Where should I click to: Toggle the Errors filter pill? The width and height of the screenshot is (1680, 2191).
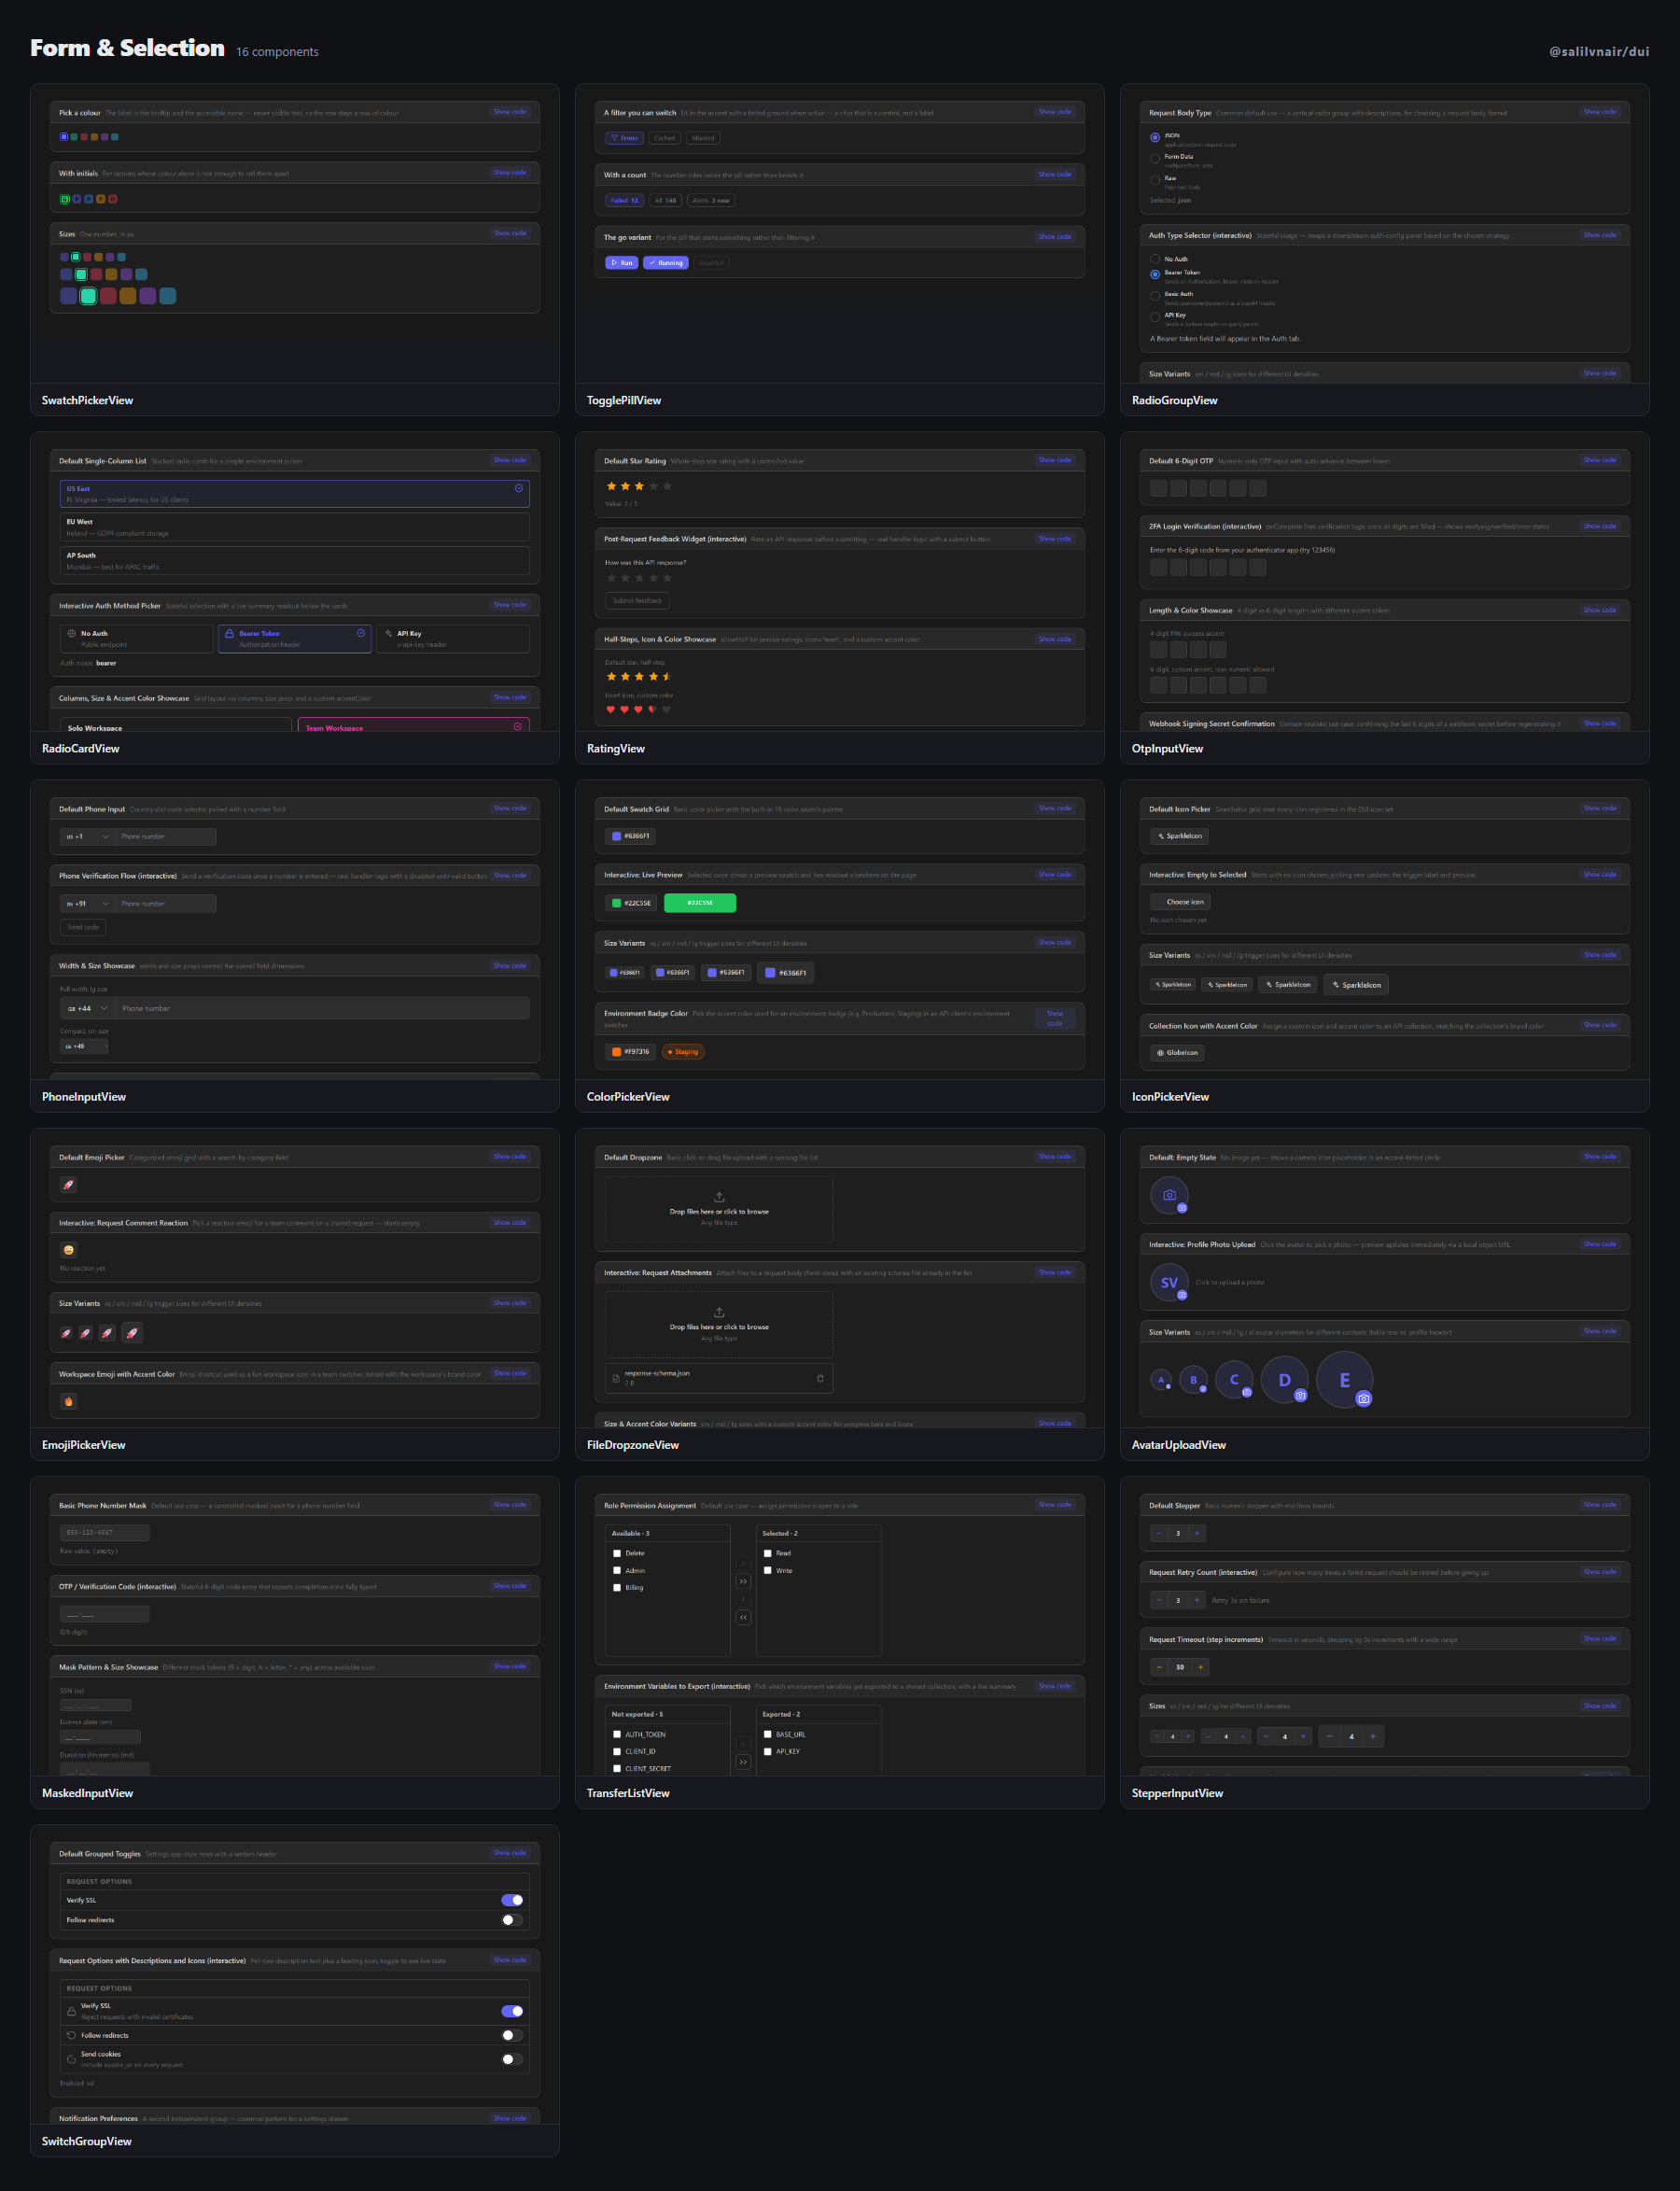point(624,138)
